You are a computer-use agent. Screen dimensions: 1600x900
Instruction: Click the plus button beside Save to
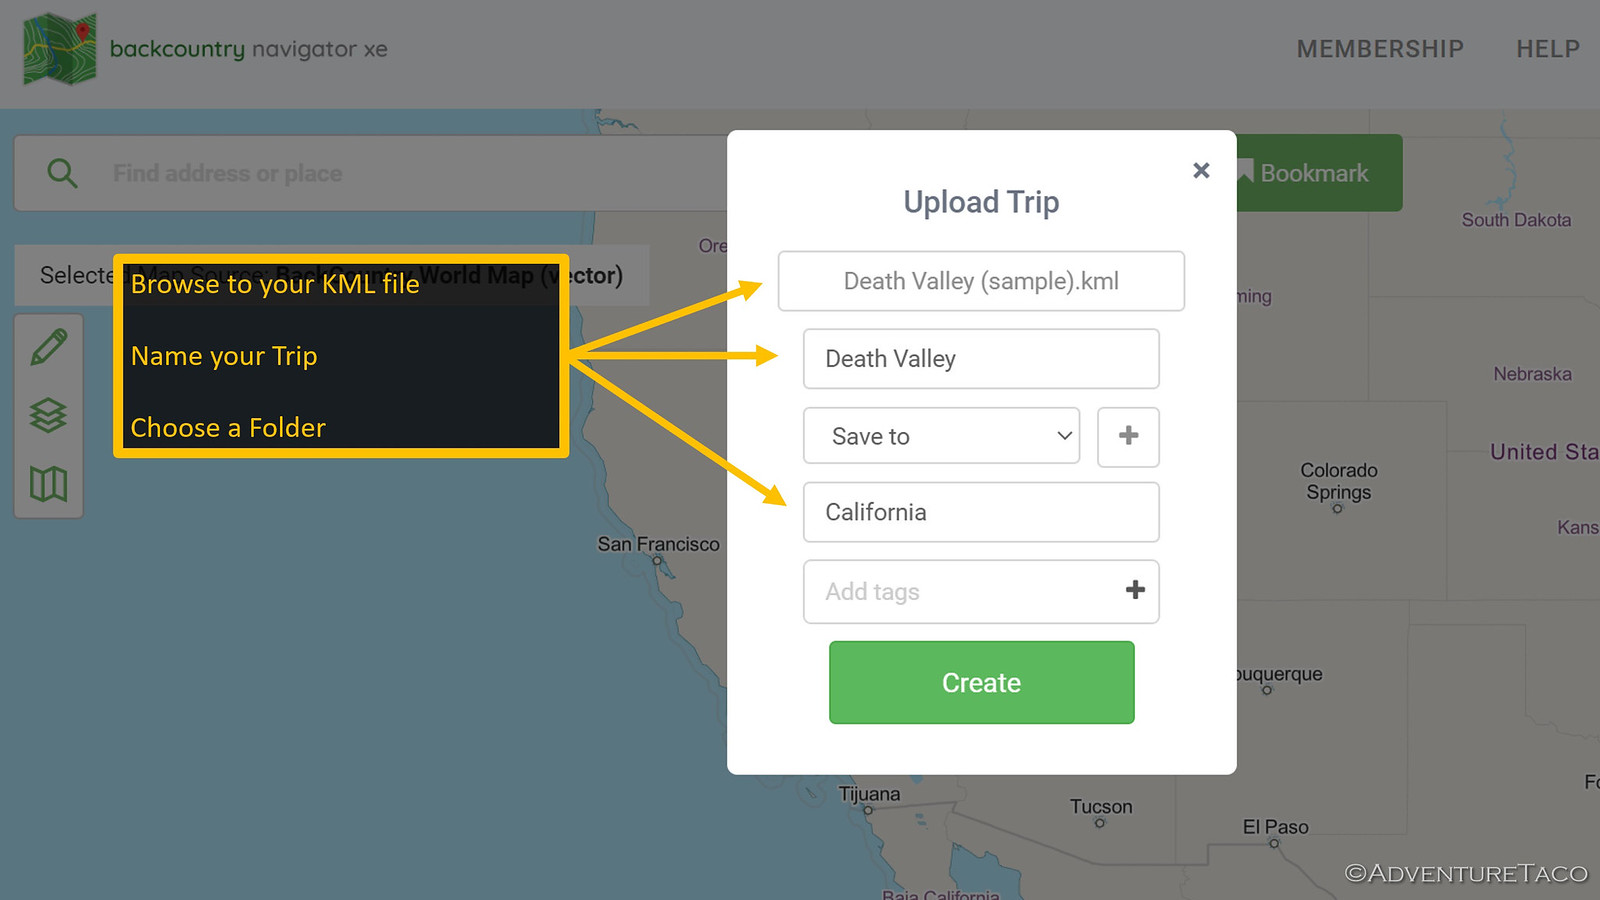1128,436
